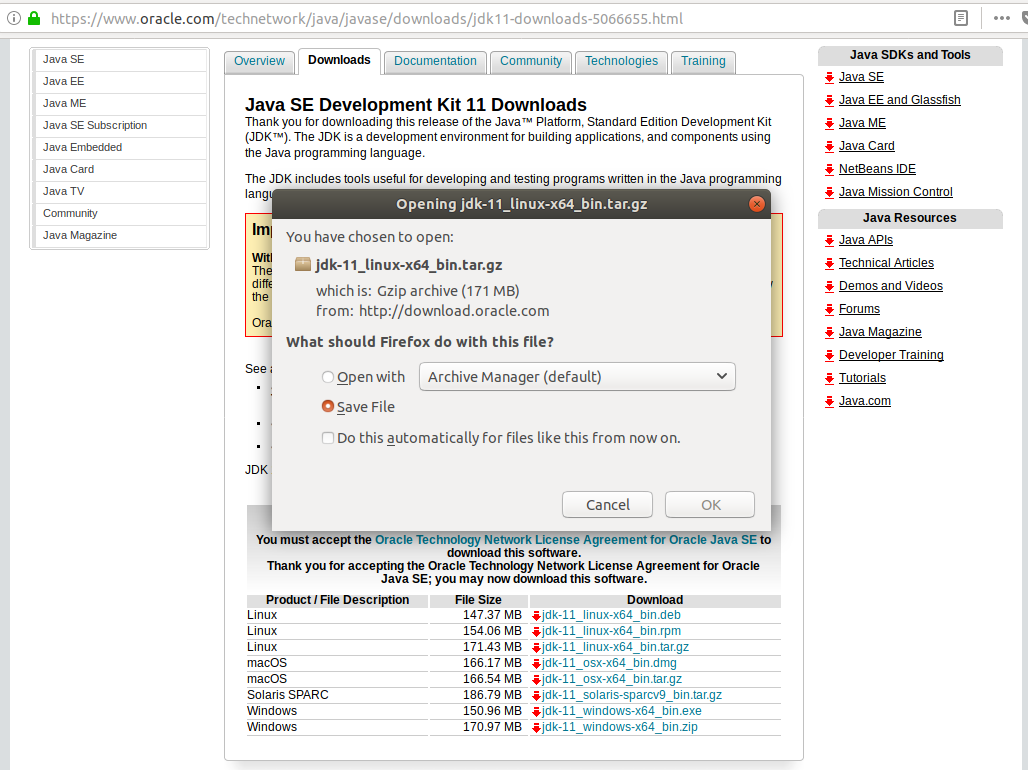Click red arrow beside Java Magazine resource link
The width and height of the screenshot is (1028, 770).
[829, 333]
